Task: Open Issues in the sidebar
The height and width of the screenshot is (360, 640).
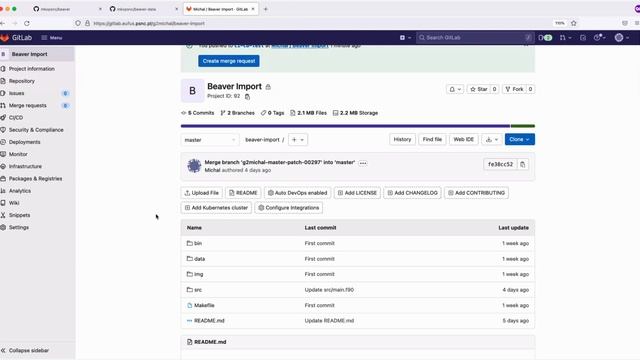Action: pyautogui.click(x=17, y=93)
